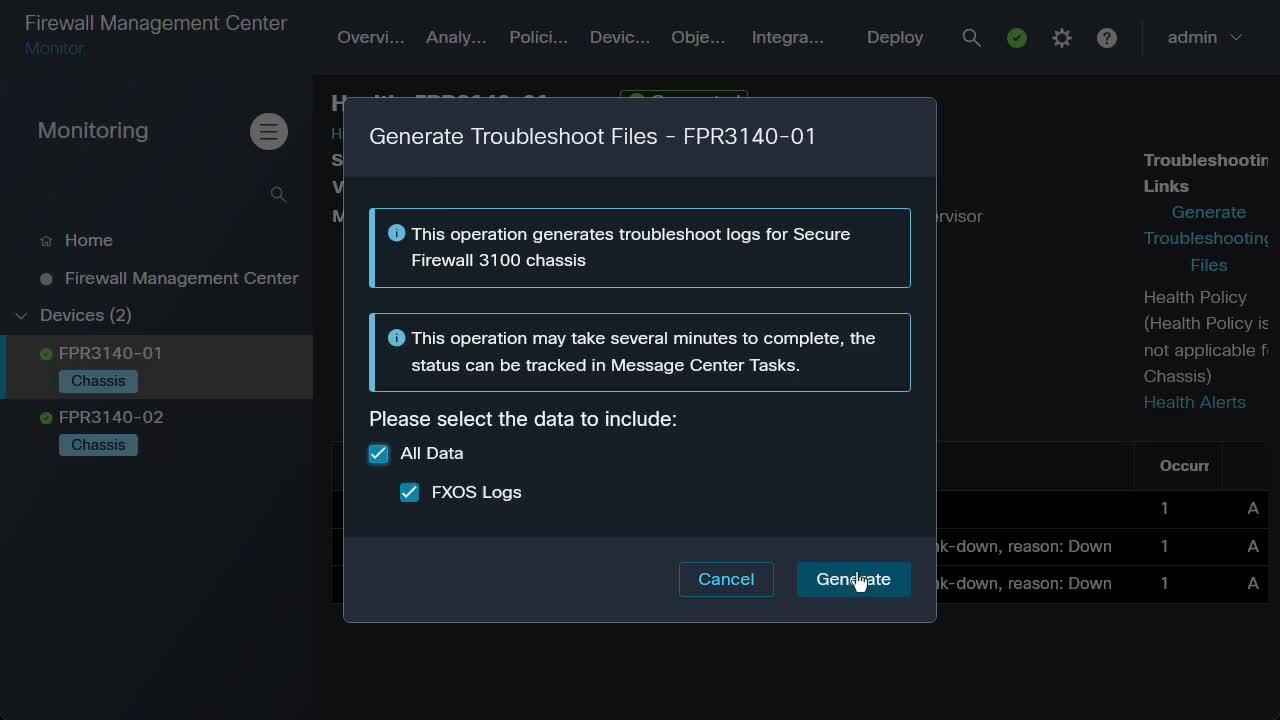Uncheck the All Data checkbox
This screenshot has width=1280, height=720.
click(378, 454)
